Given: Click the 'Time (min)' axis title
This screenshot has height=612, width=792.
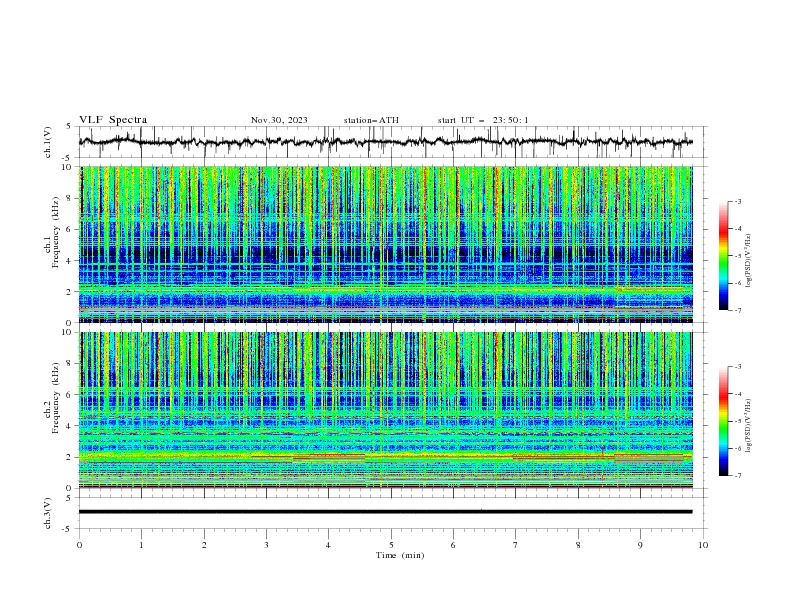Looking at the screenshot, I should point(400,555).
